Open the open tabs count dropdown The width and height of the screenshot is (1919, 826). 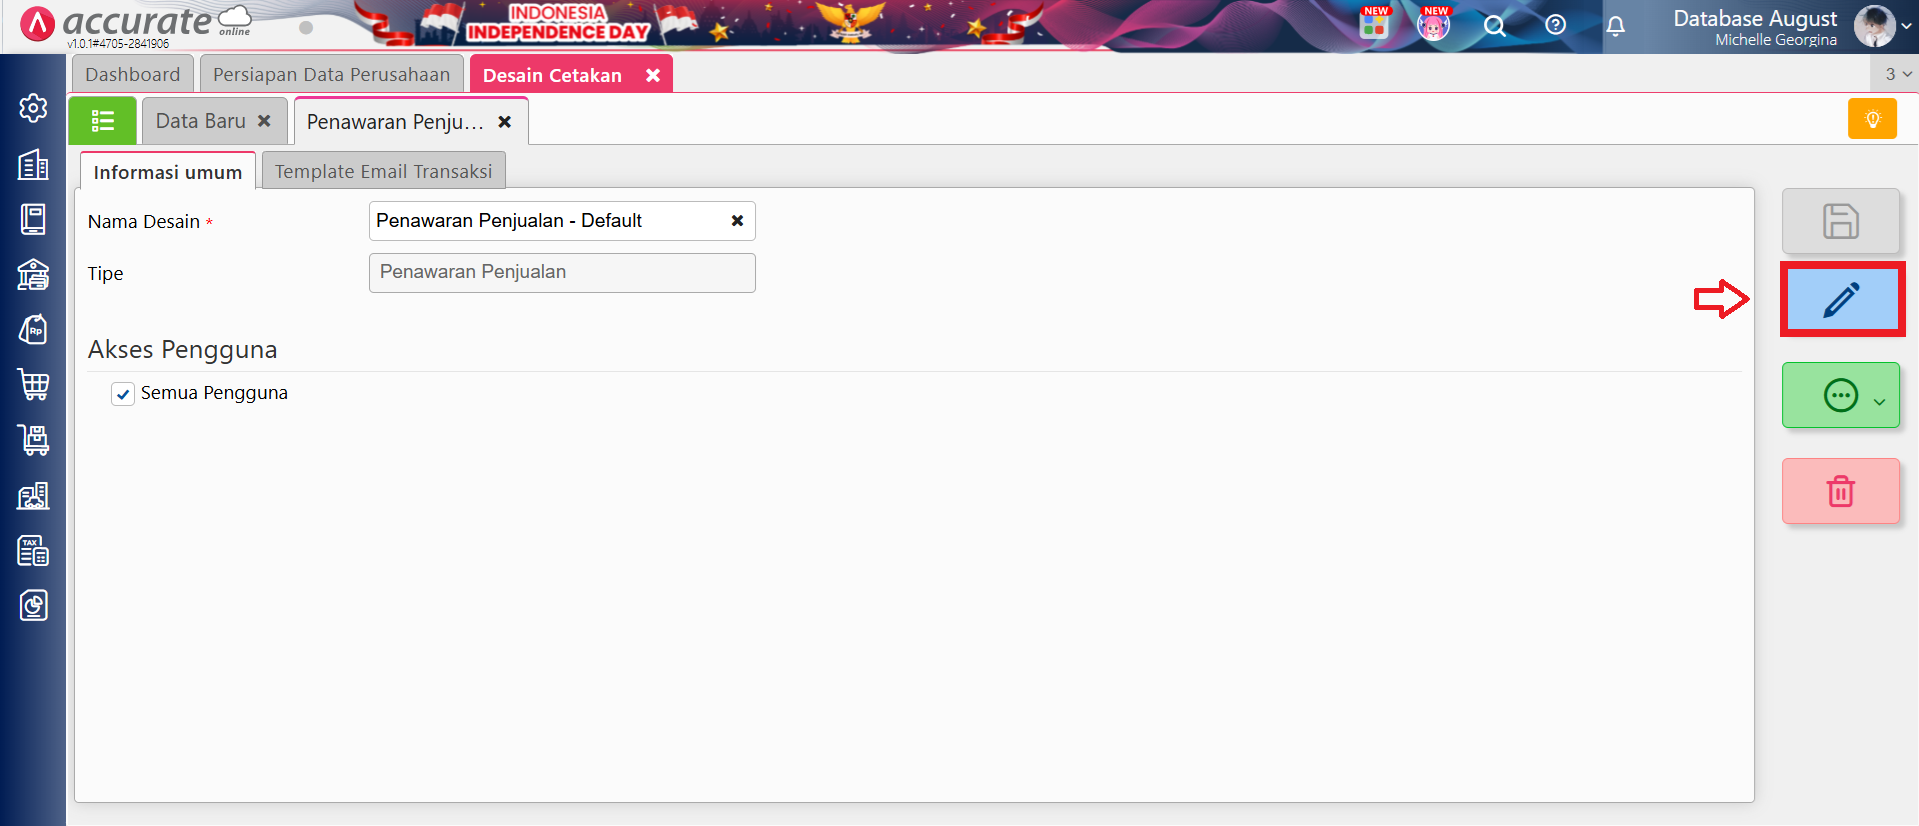[1897, 74]
